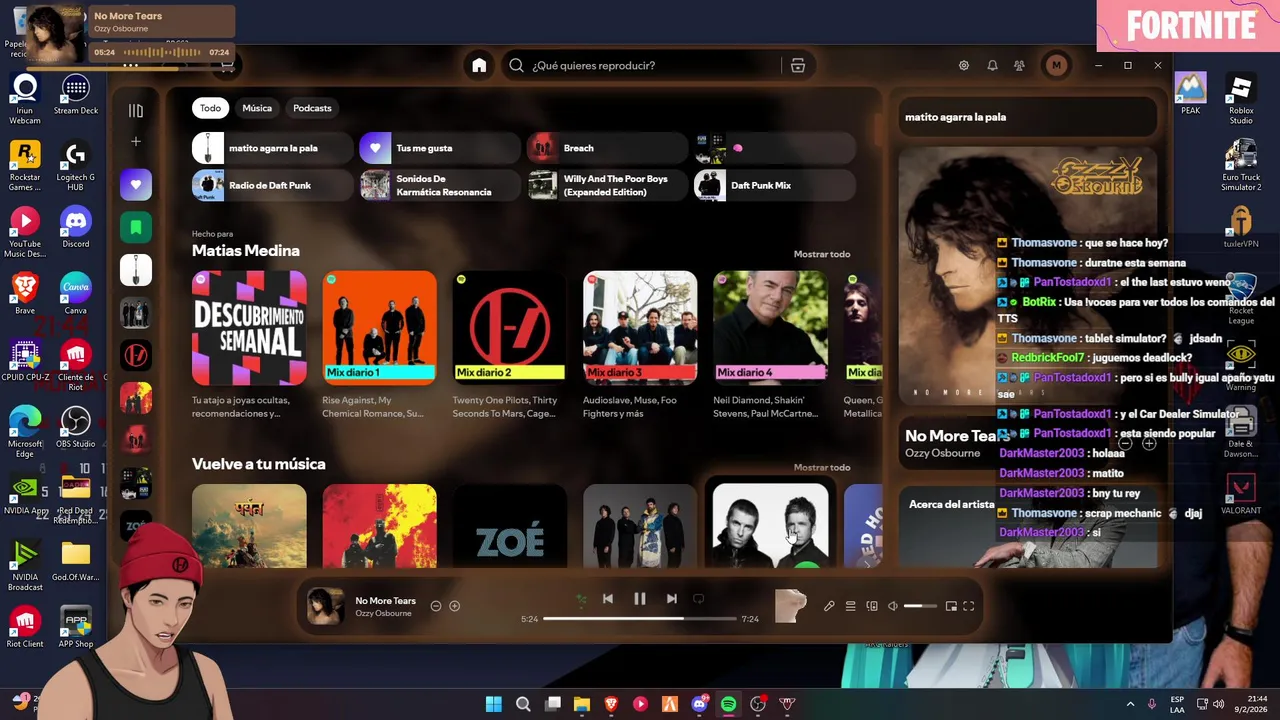The height and width of the screenshot is (720, 1280).
Task: Open Sonidos De Karmática Resonancia shortcut
Action: (x=440, y=185)
